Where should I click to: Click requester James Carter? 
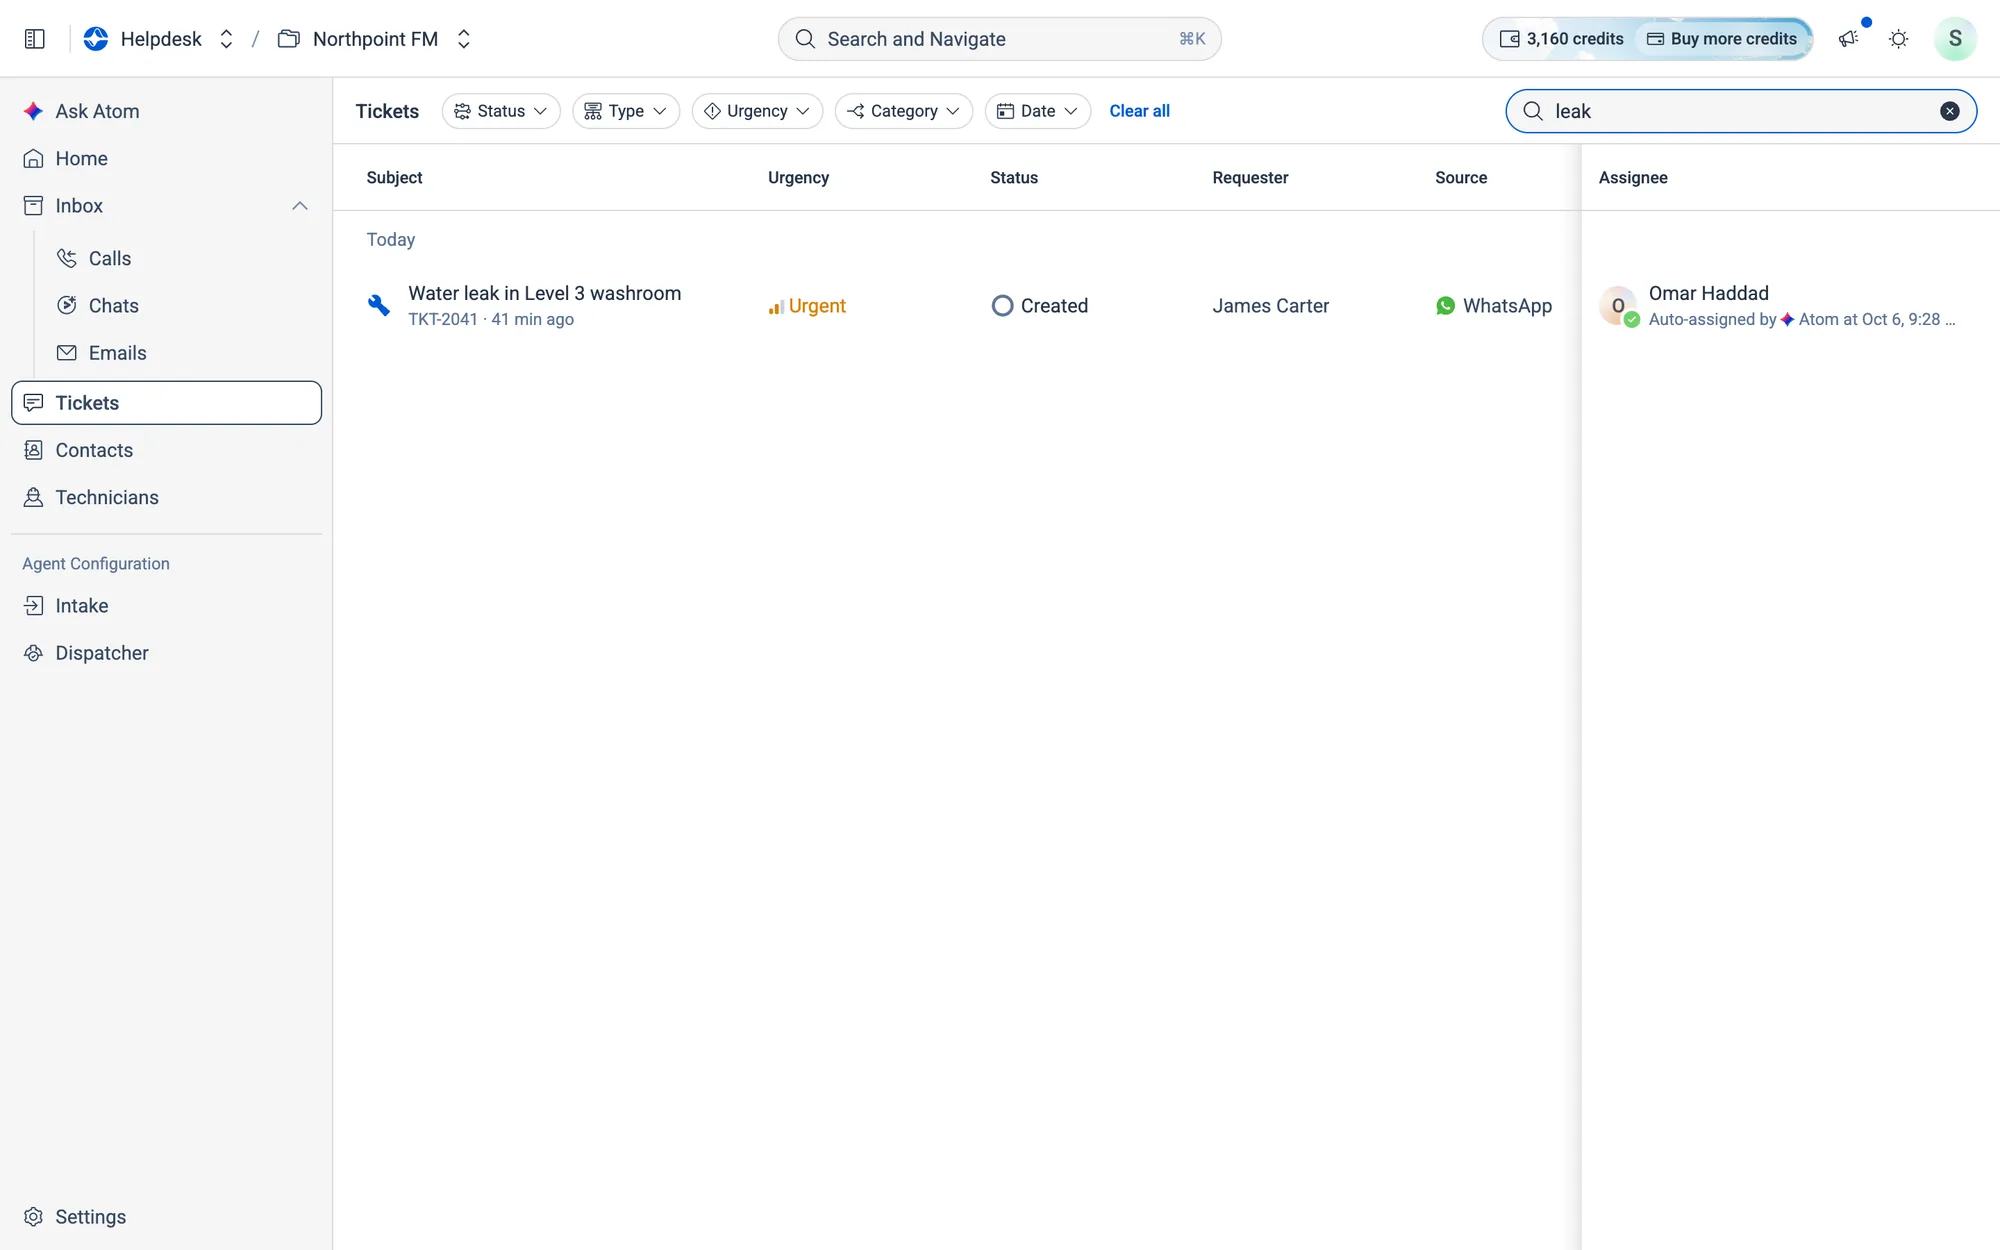[x=1270, y=306]
